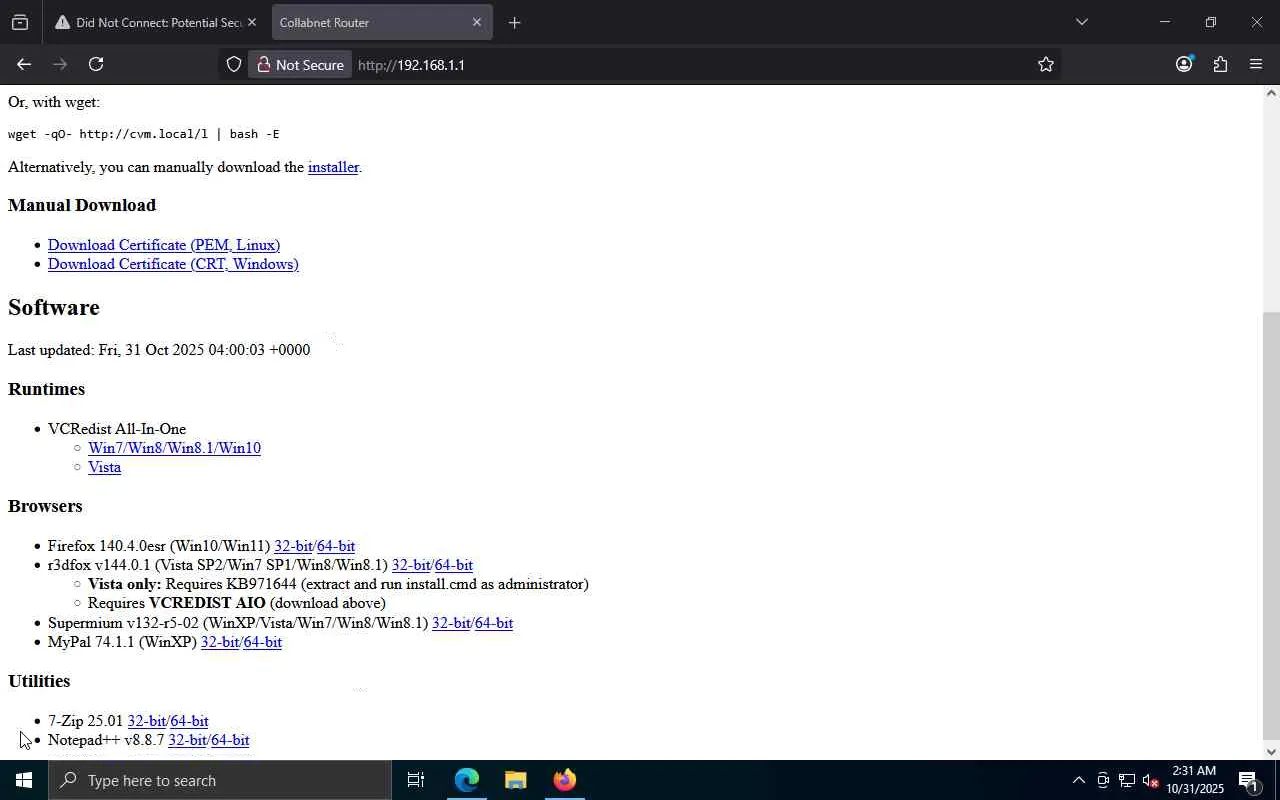Download Supermium 64-bit
The width and height of the screenshot is (1280, 800).
[494, 623]
